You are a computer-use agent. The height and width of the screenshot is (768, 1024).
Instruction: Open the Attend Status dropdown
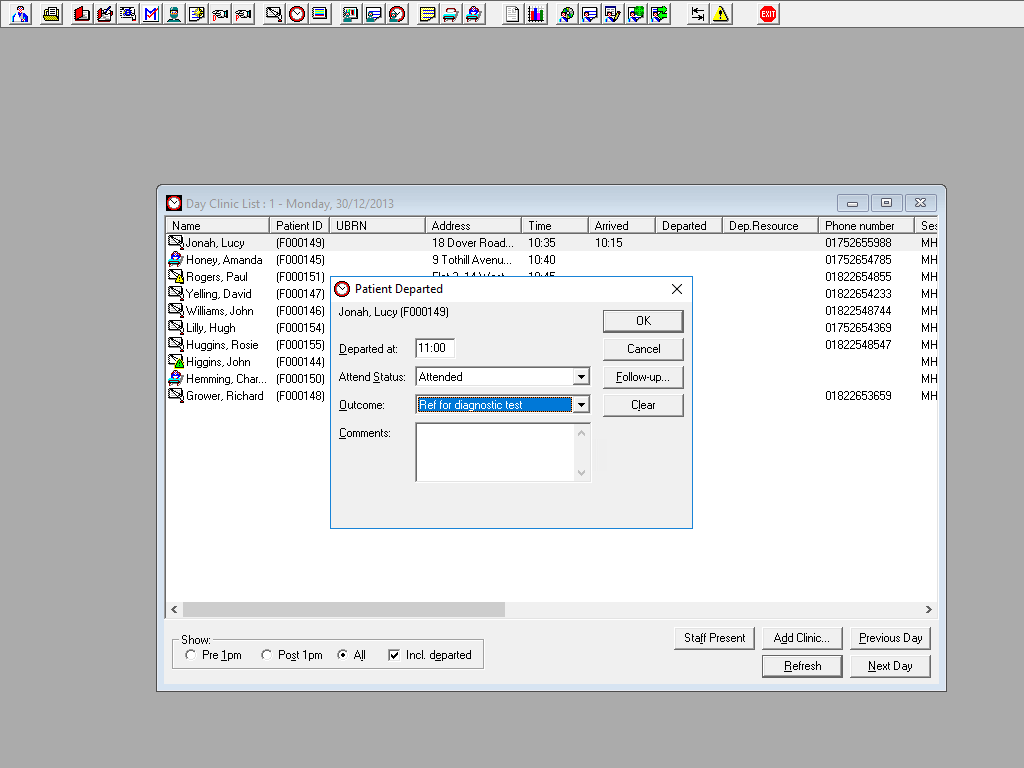[581, 377]
